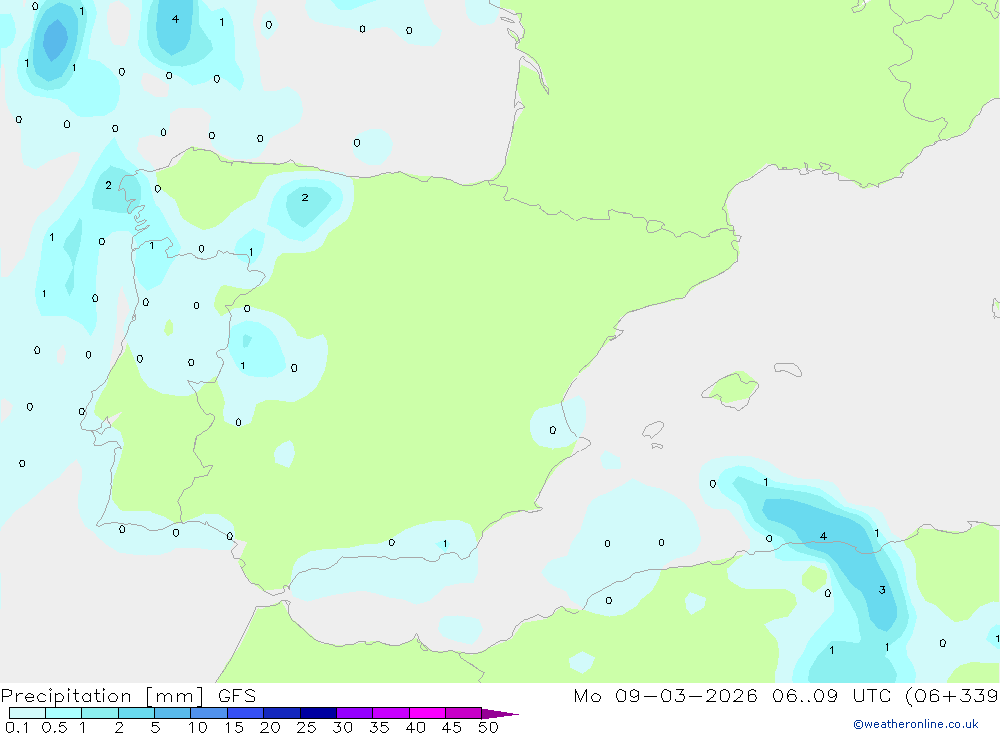This screenshot has width=1000, height=733.
Task: Select the 45–50 mm legend color box
Action: point(463,713)
